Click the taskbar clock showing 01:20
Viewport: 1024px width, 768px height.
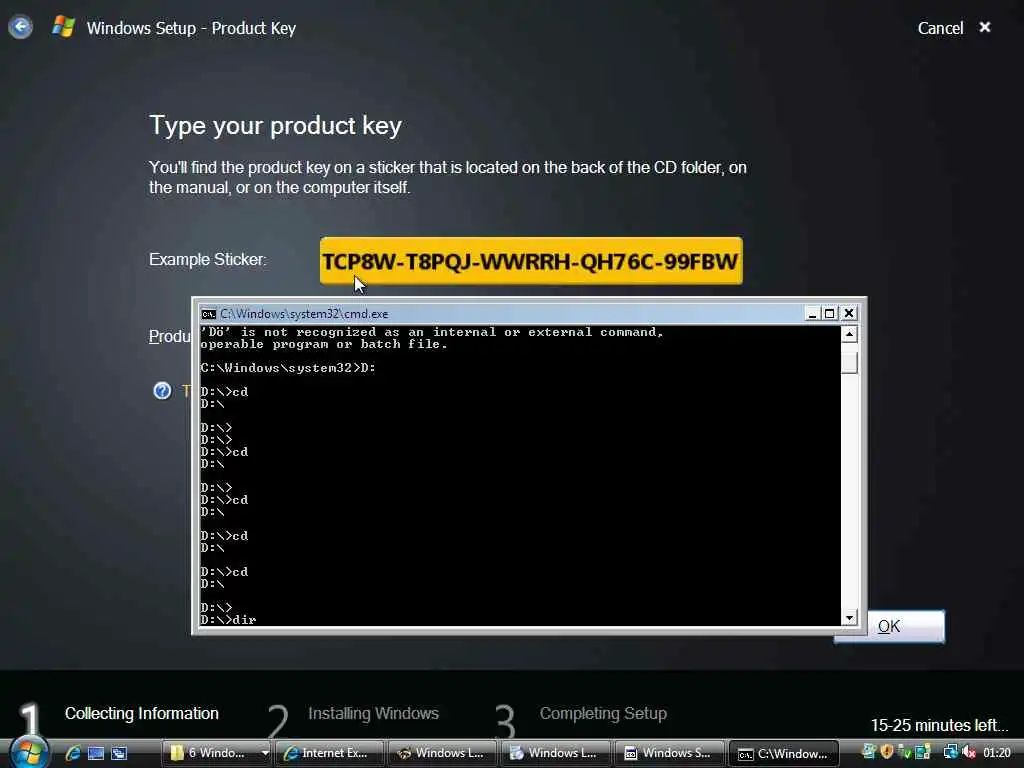coord(997,752)
